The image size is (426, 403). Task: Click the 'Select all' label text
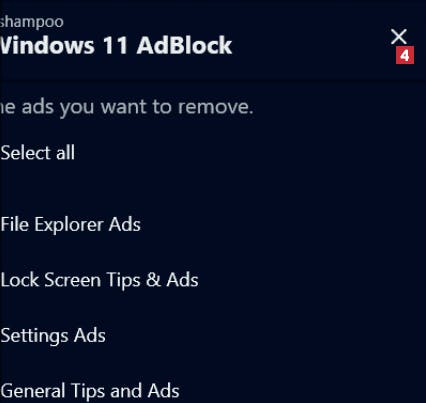37,153
